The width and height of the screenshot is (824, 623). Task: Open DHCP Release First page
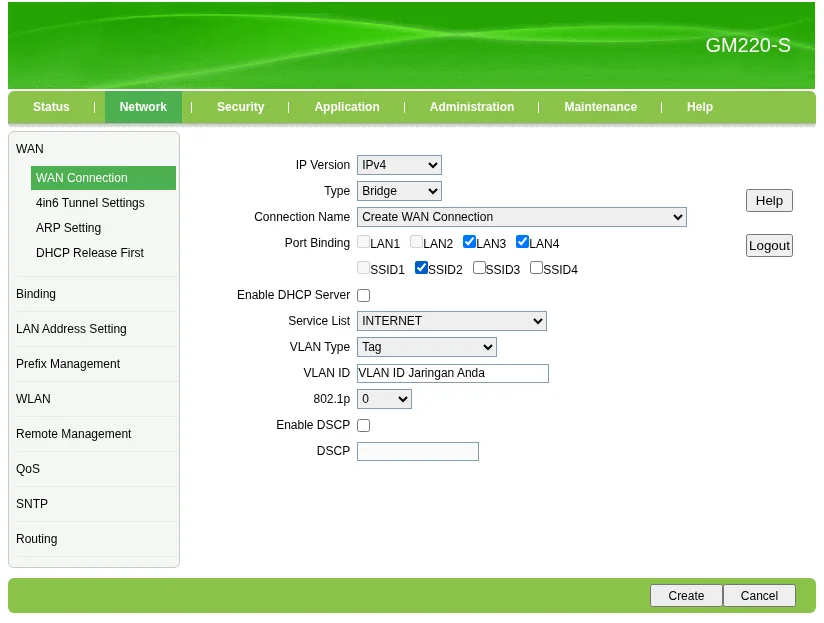(x=90, y=253)
